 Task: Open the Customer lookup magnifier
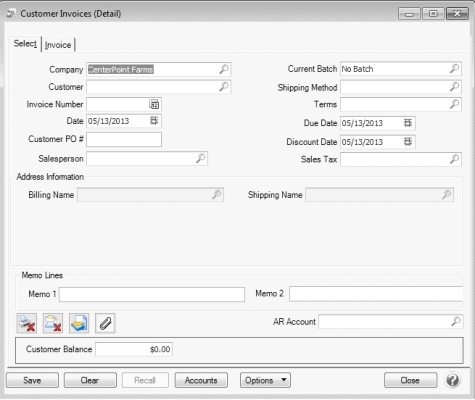tap(224, 87)
